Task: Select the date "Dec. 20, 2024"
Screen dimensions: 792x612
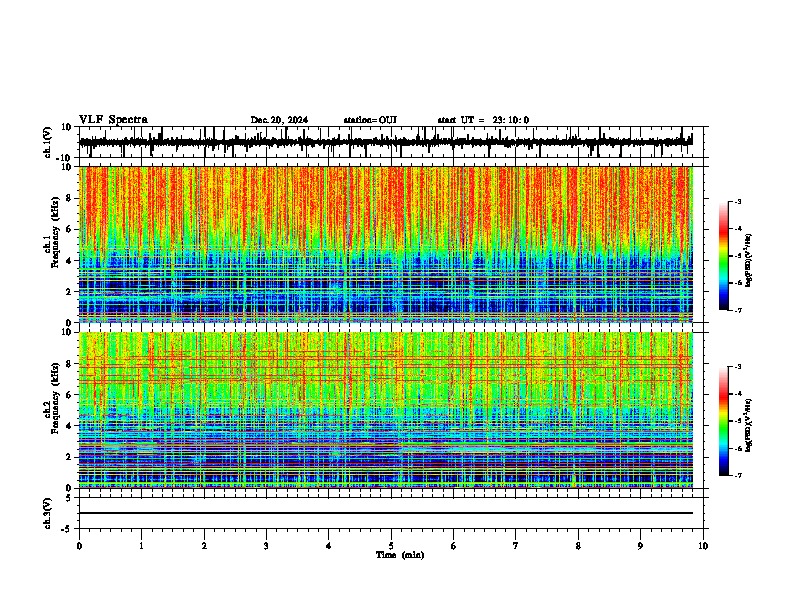Action: tap(279, 120)
